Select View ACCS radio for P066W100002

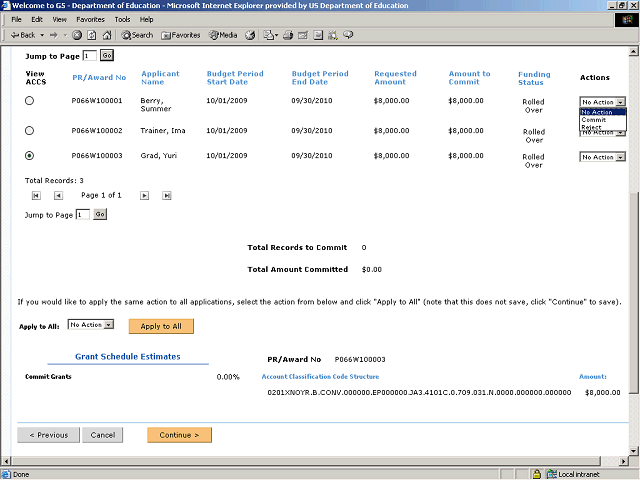coord(29,131)
